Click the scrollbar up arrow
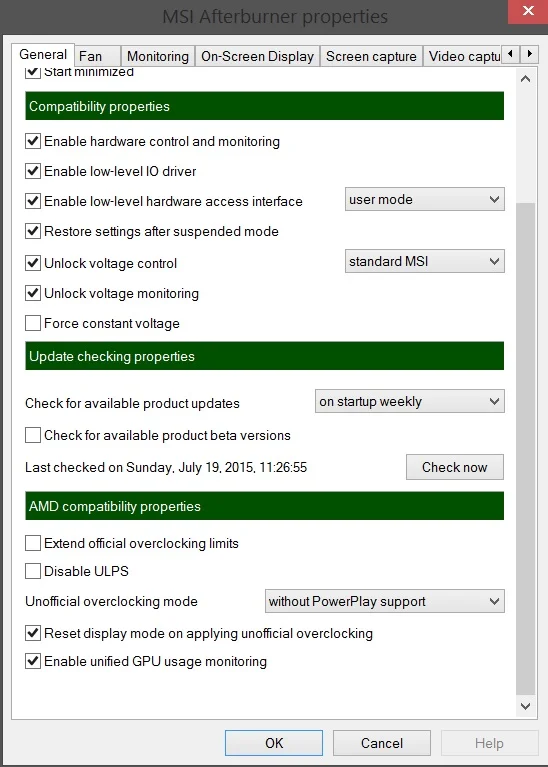The height and width of the screenshot is (767, 548). (525, 79)
